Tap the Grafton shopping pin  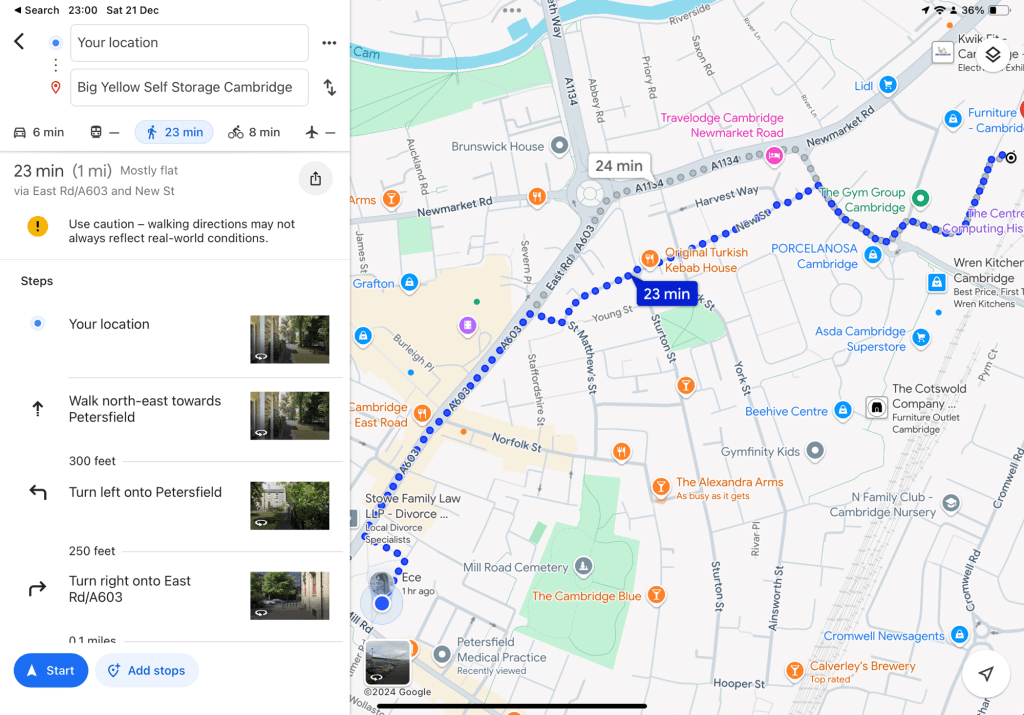(409, 282)
